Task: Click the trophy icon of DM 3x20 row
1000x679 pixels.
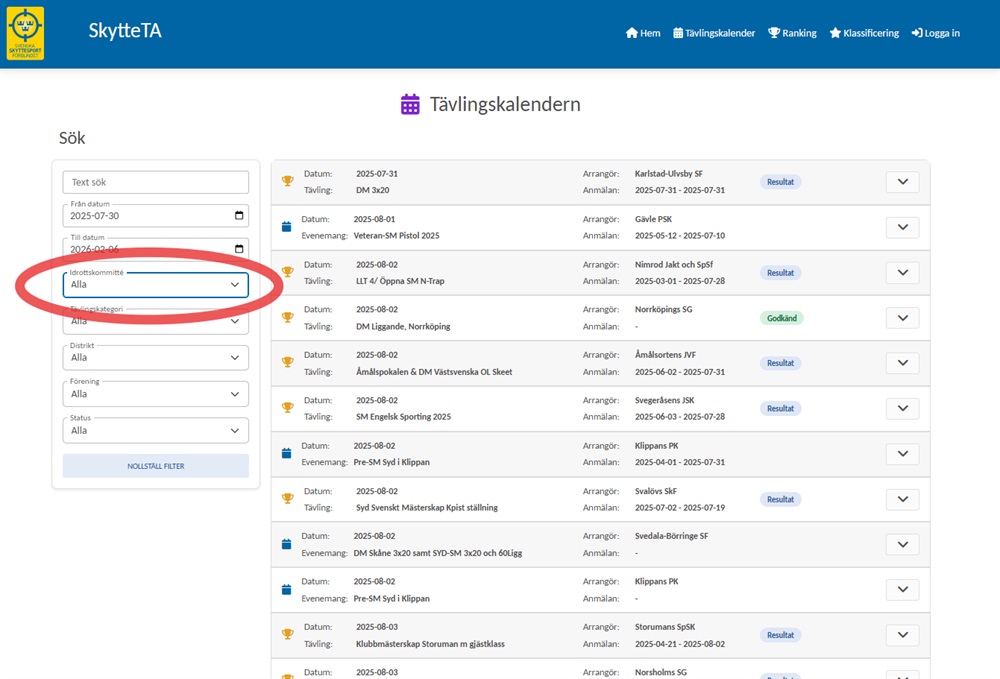Action: (288, 181)
